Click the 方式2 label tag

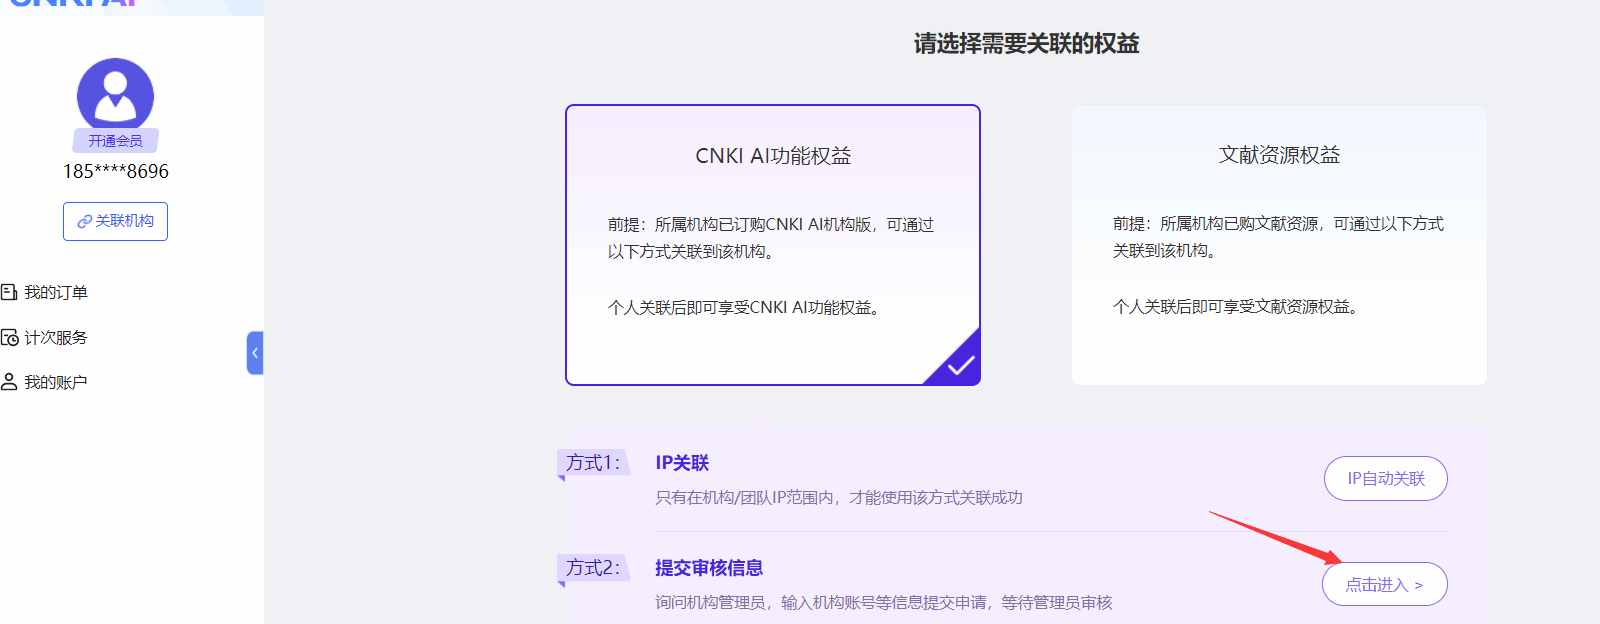pos(593,568)
